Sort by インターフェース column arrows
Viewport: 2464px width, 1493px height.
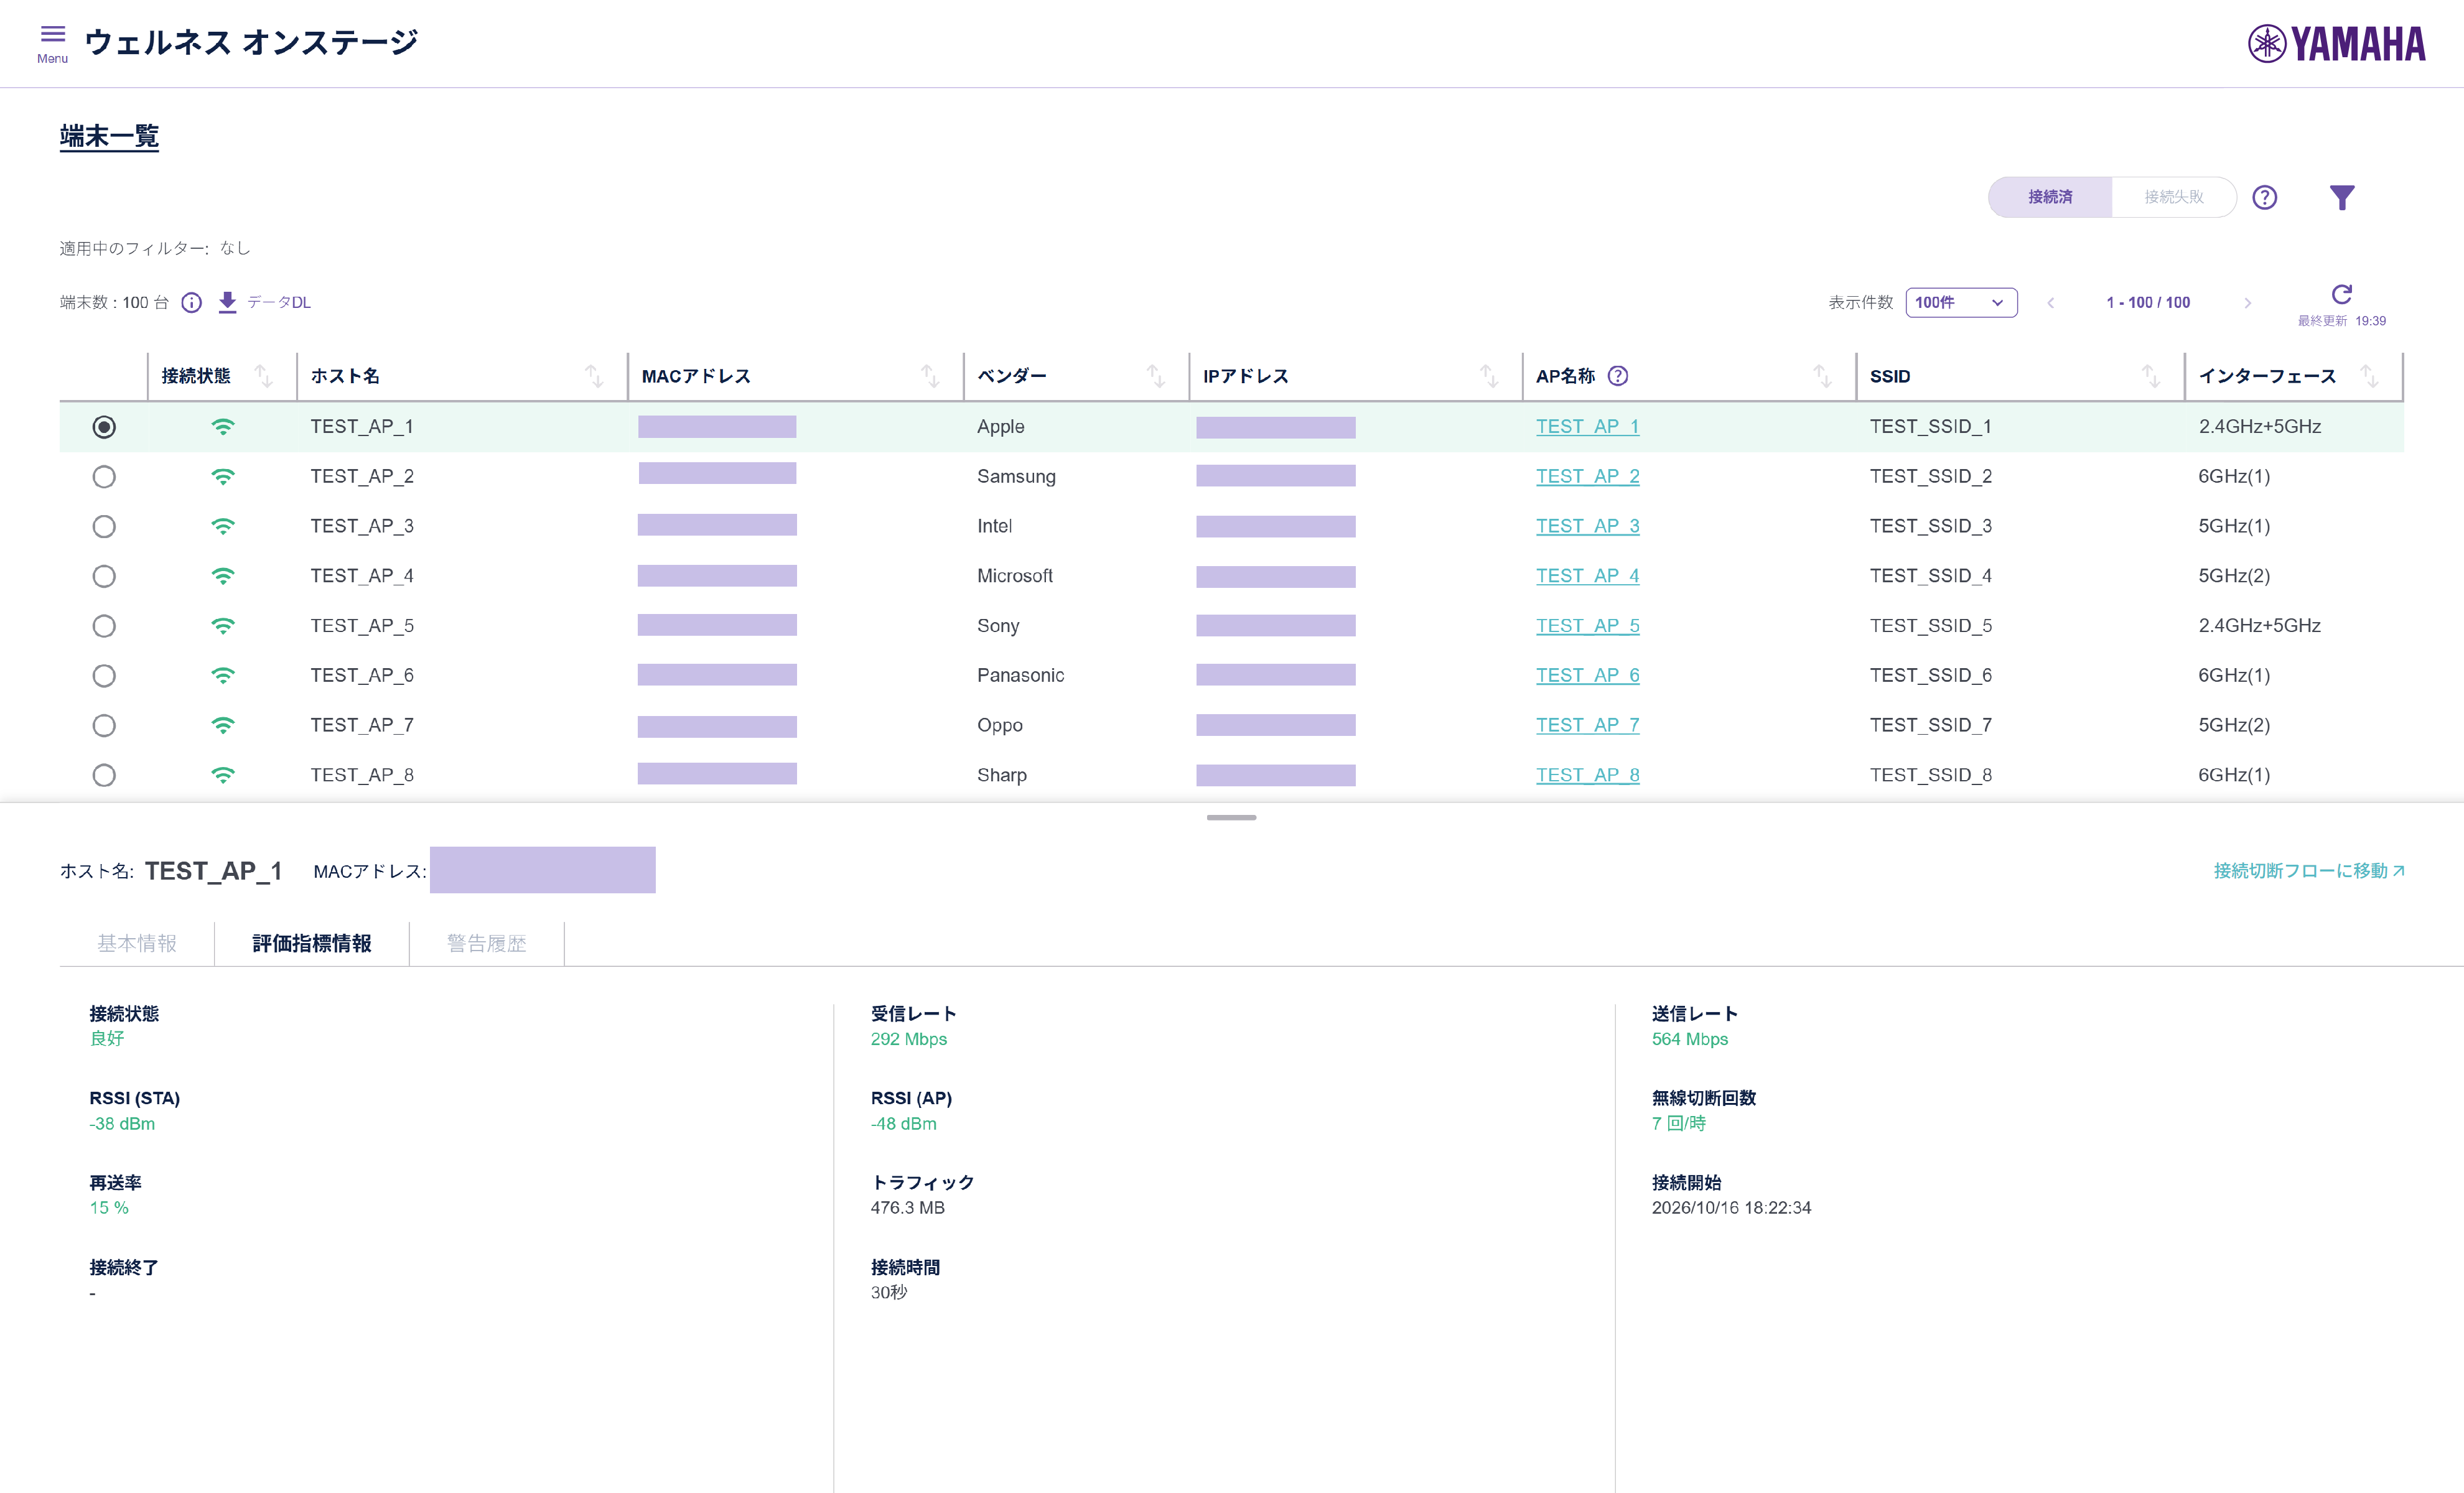(x=2369, y=376)
